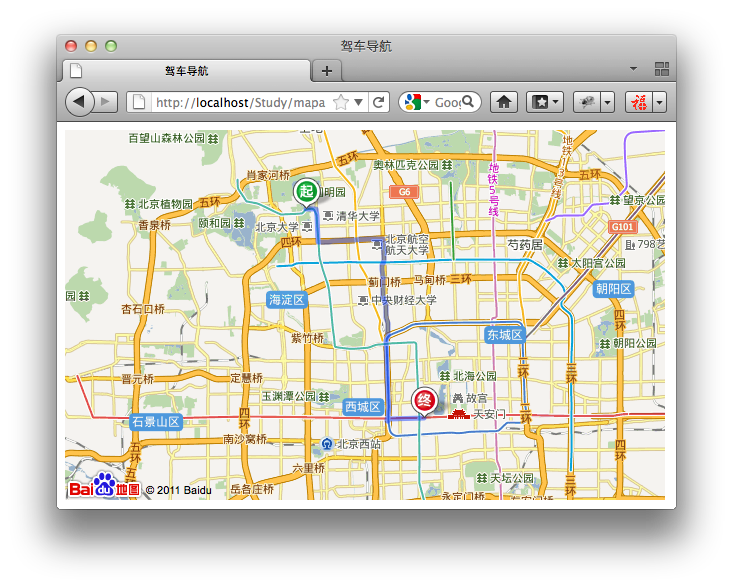Click the 百望山森林公园 label
The width and height of the screenshot is (733, 588).
pos(167,138)
